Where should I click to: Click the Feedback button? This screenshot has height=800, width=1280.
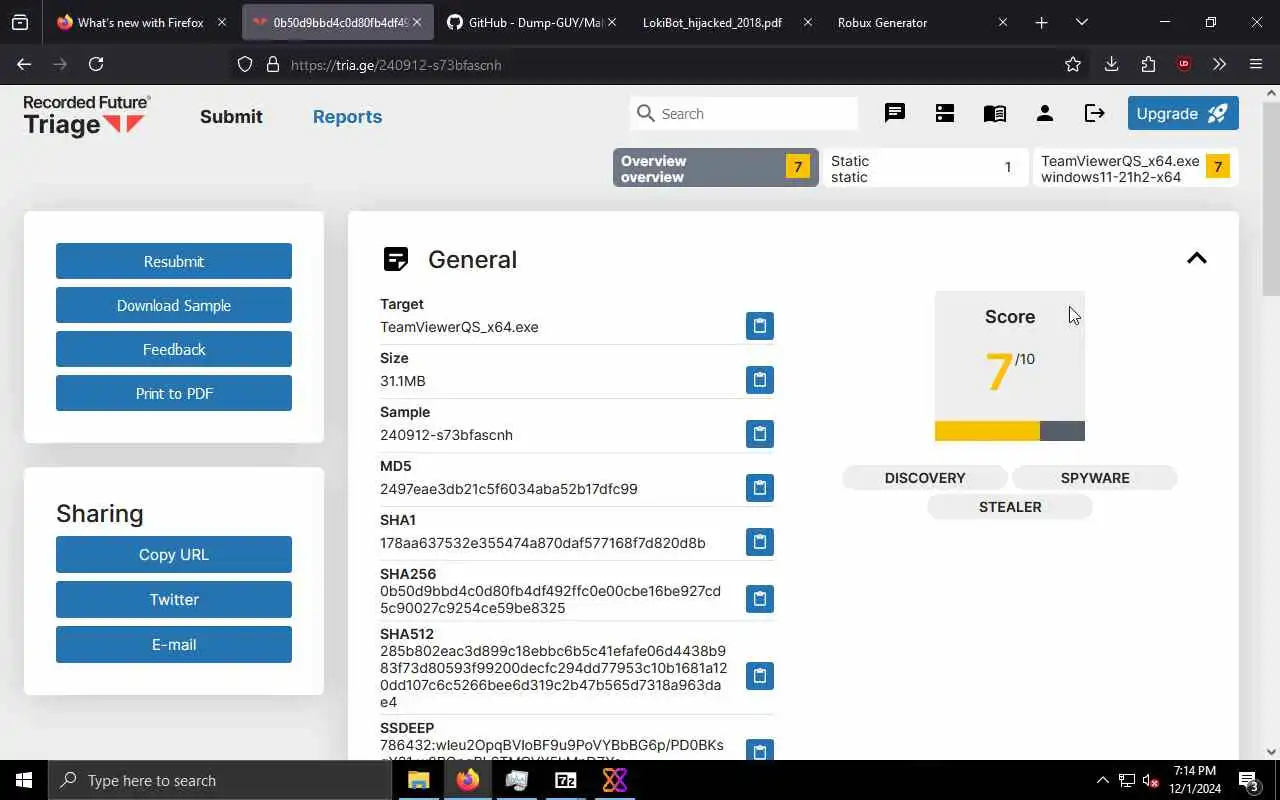(174, 349)
